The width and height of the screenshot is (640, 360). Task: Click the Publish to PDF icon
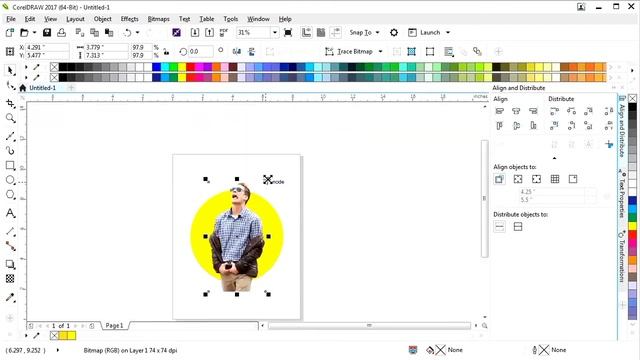pyautogui.click(x=224, y=33)
